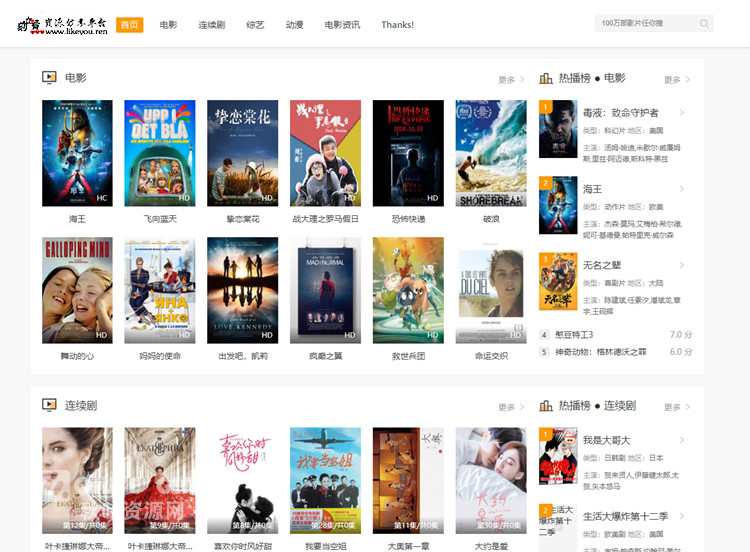Open the 命运交织 movie poster

pos(491,290)
